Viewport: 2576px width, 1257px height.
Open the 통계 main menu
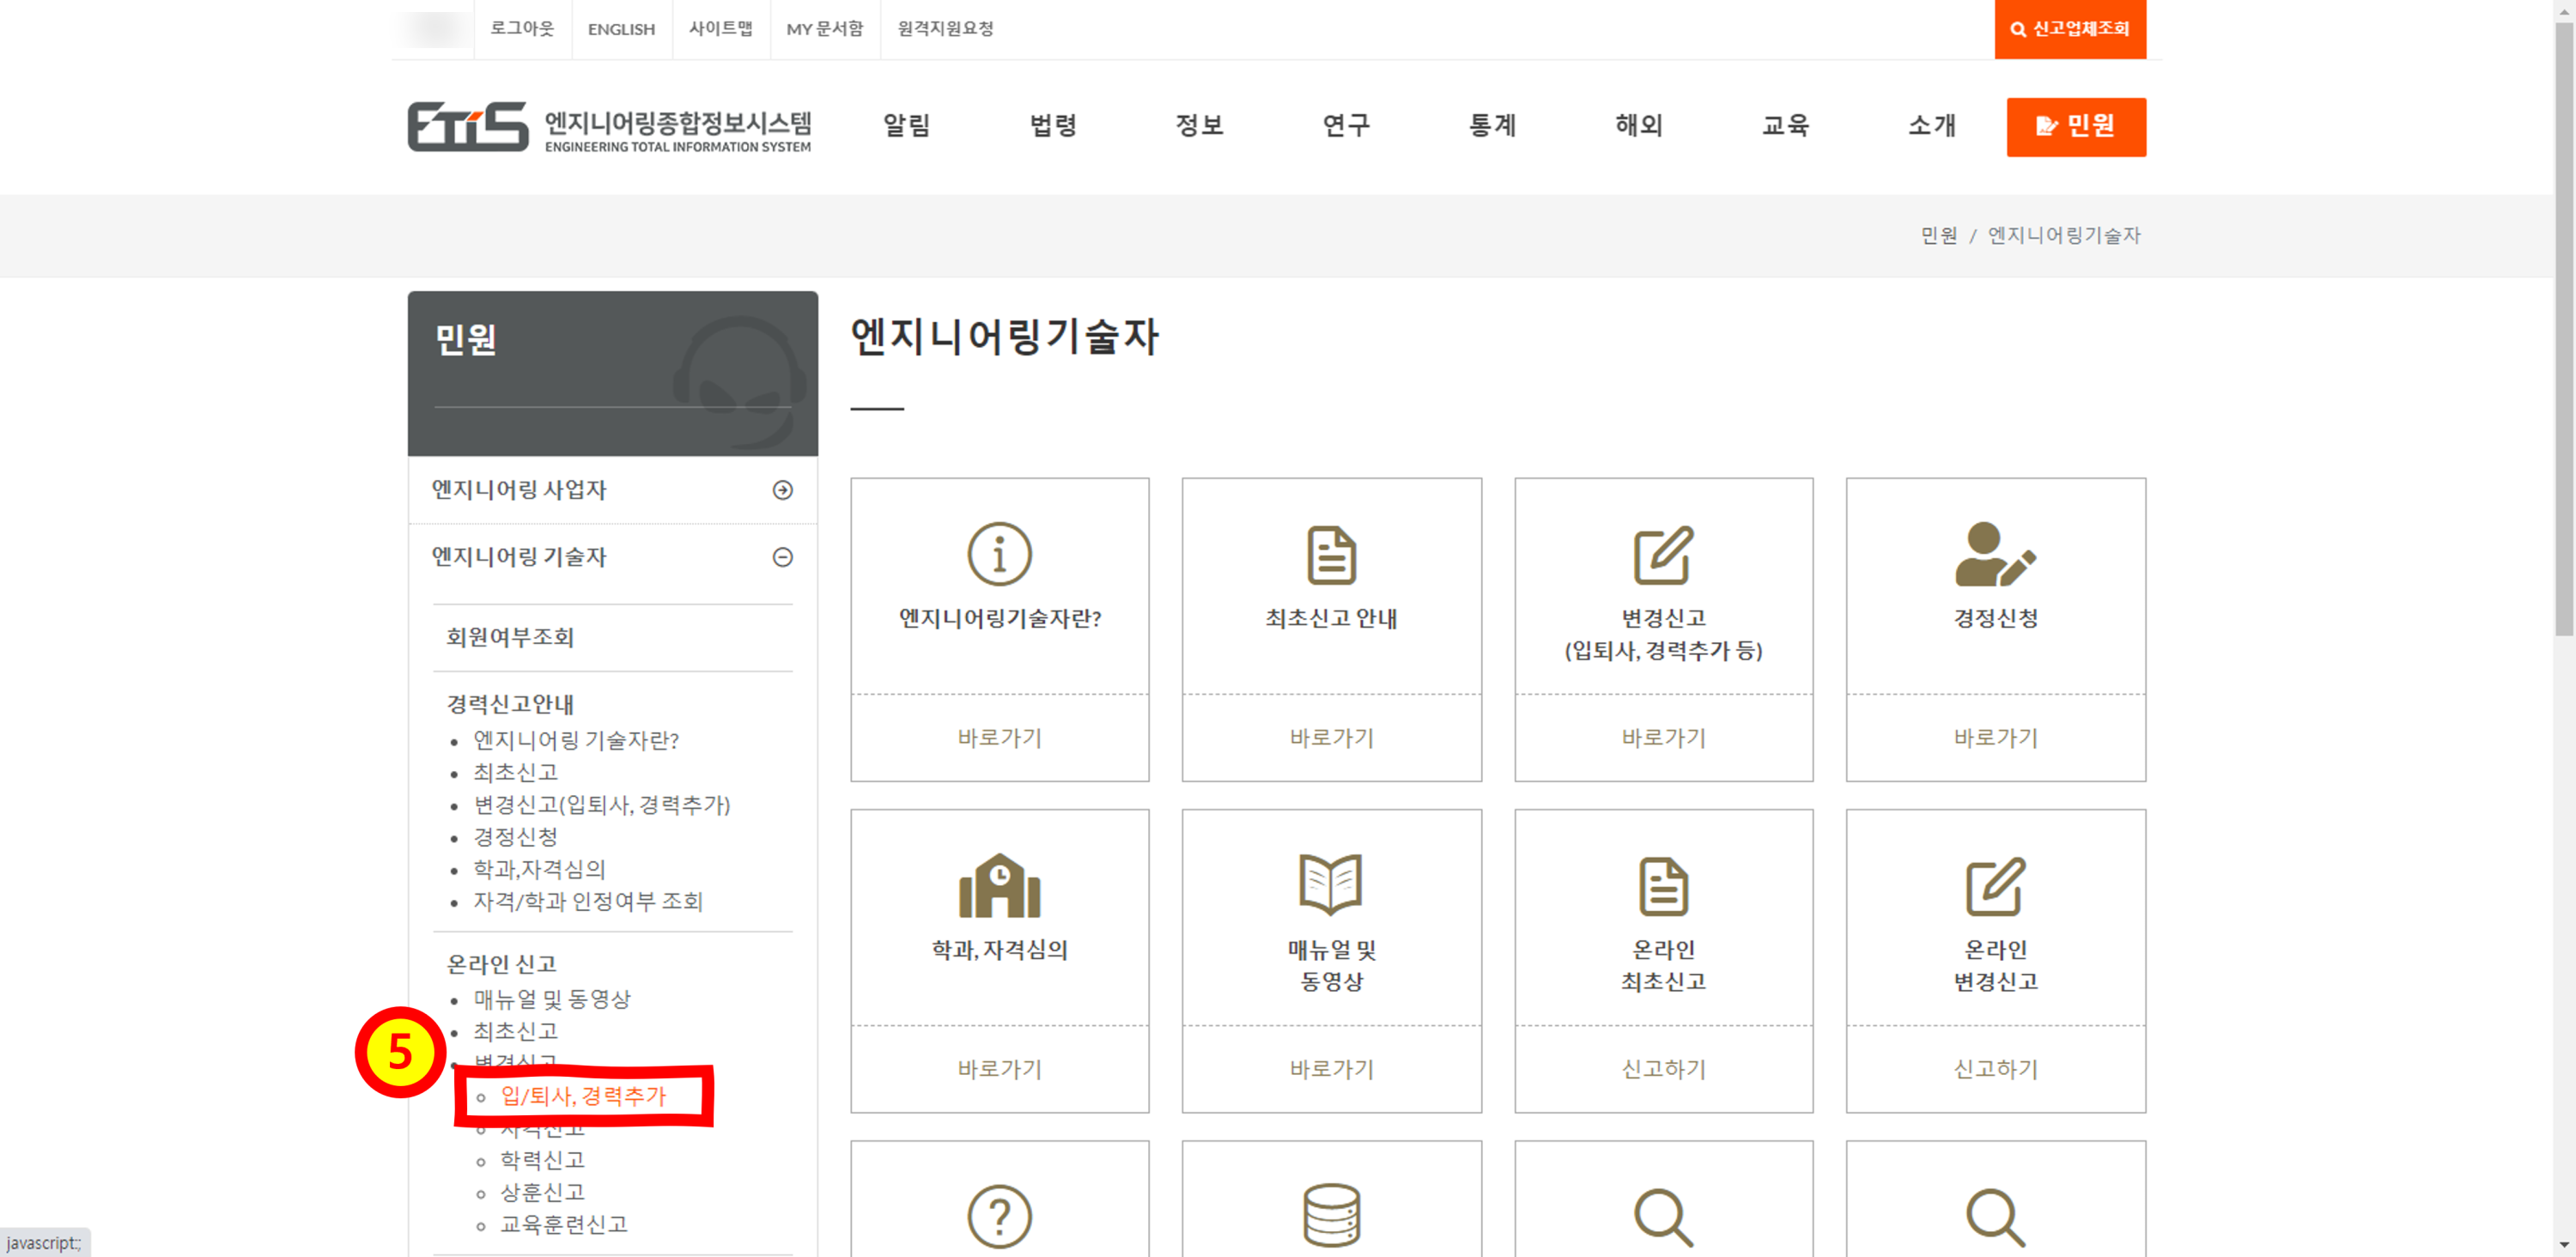(x=1492, y=126)
